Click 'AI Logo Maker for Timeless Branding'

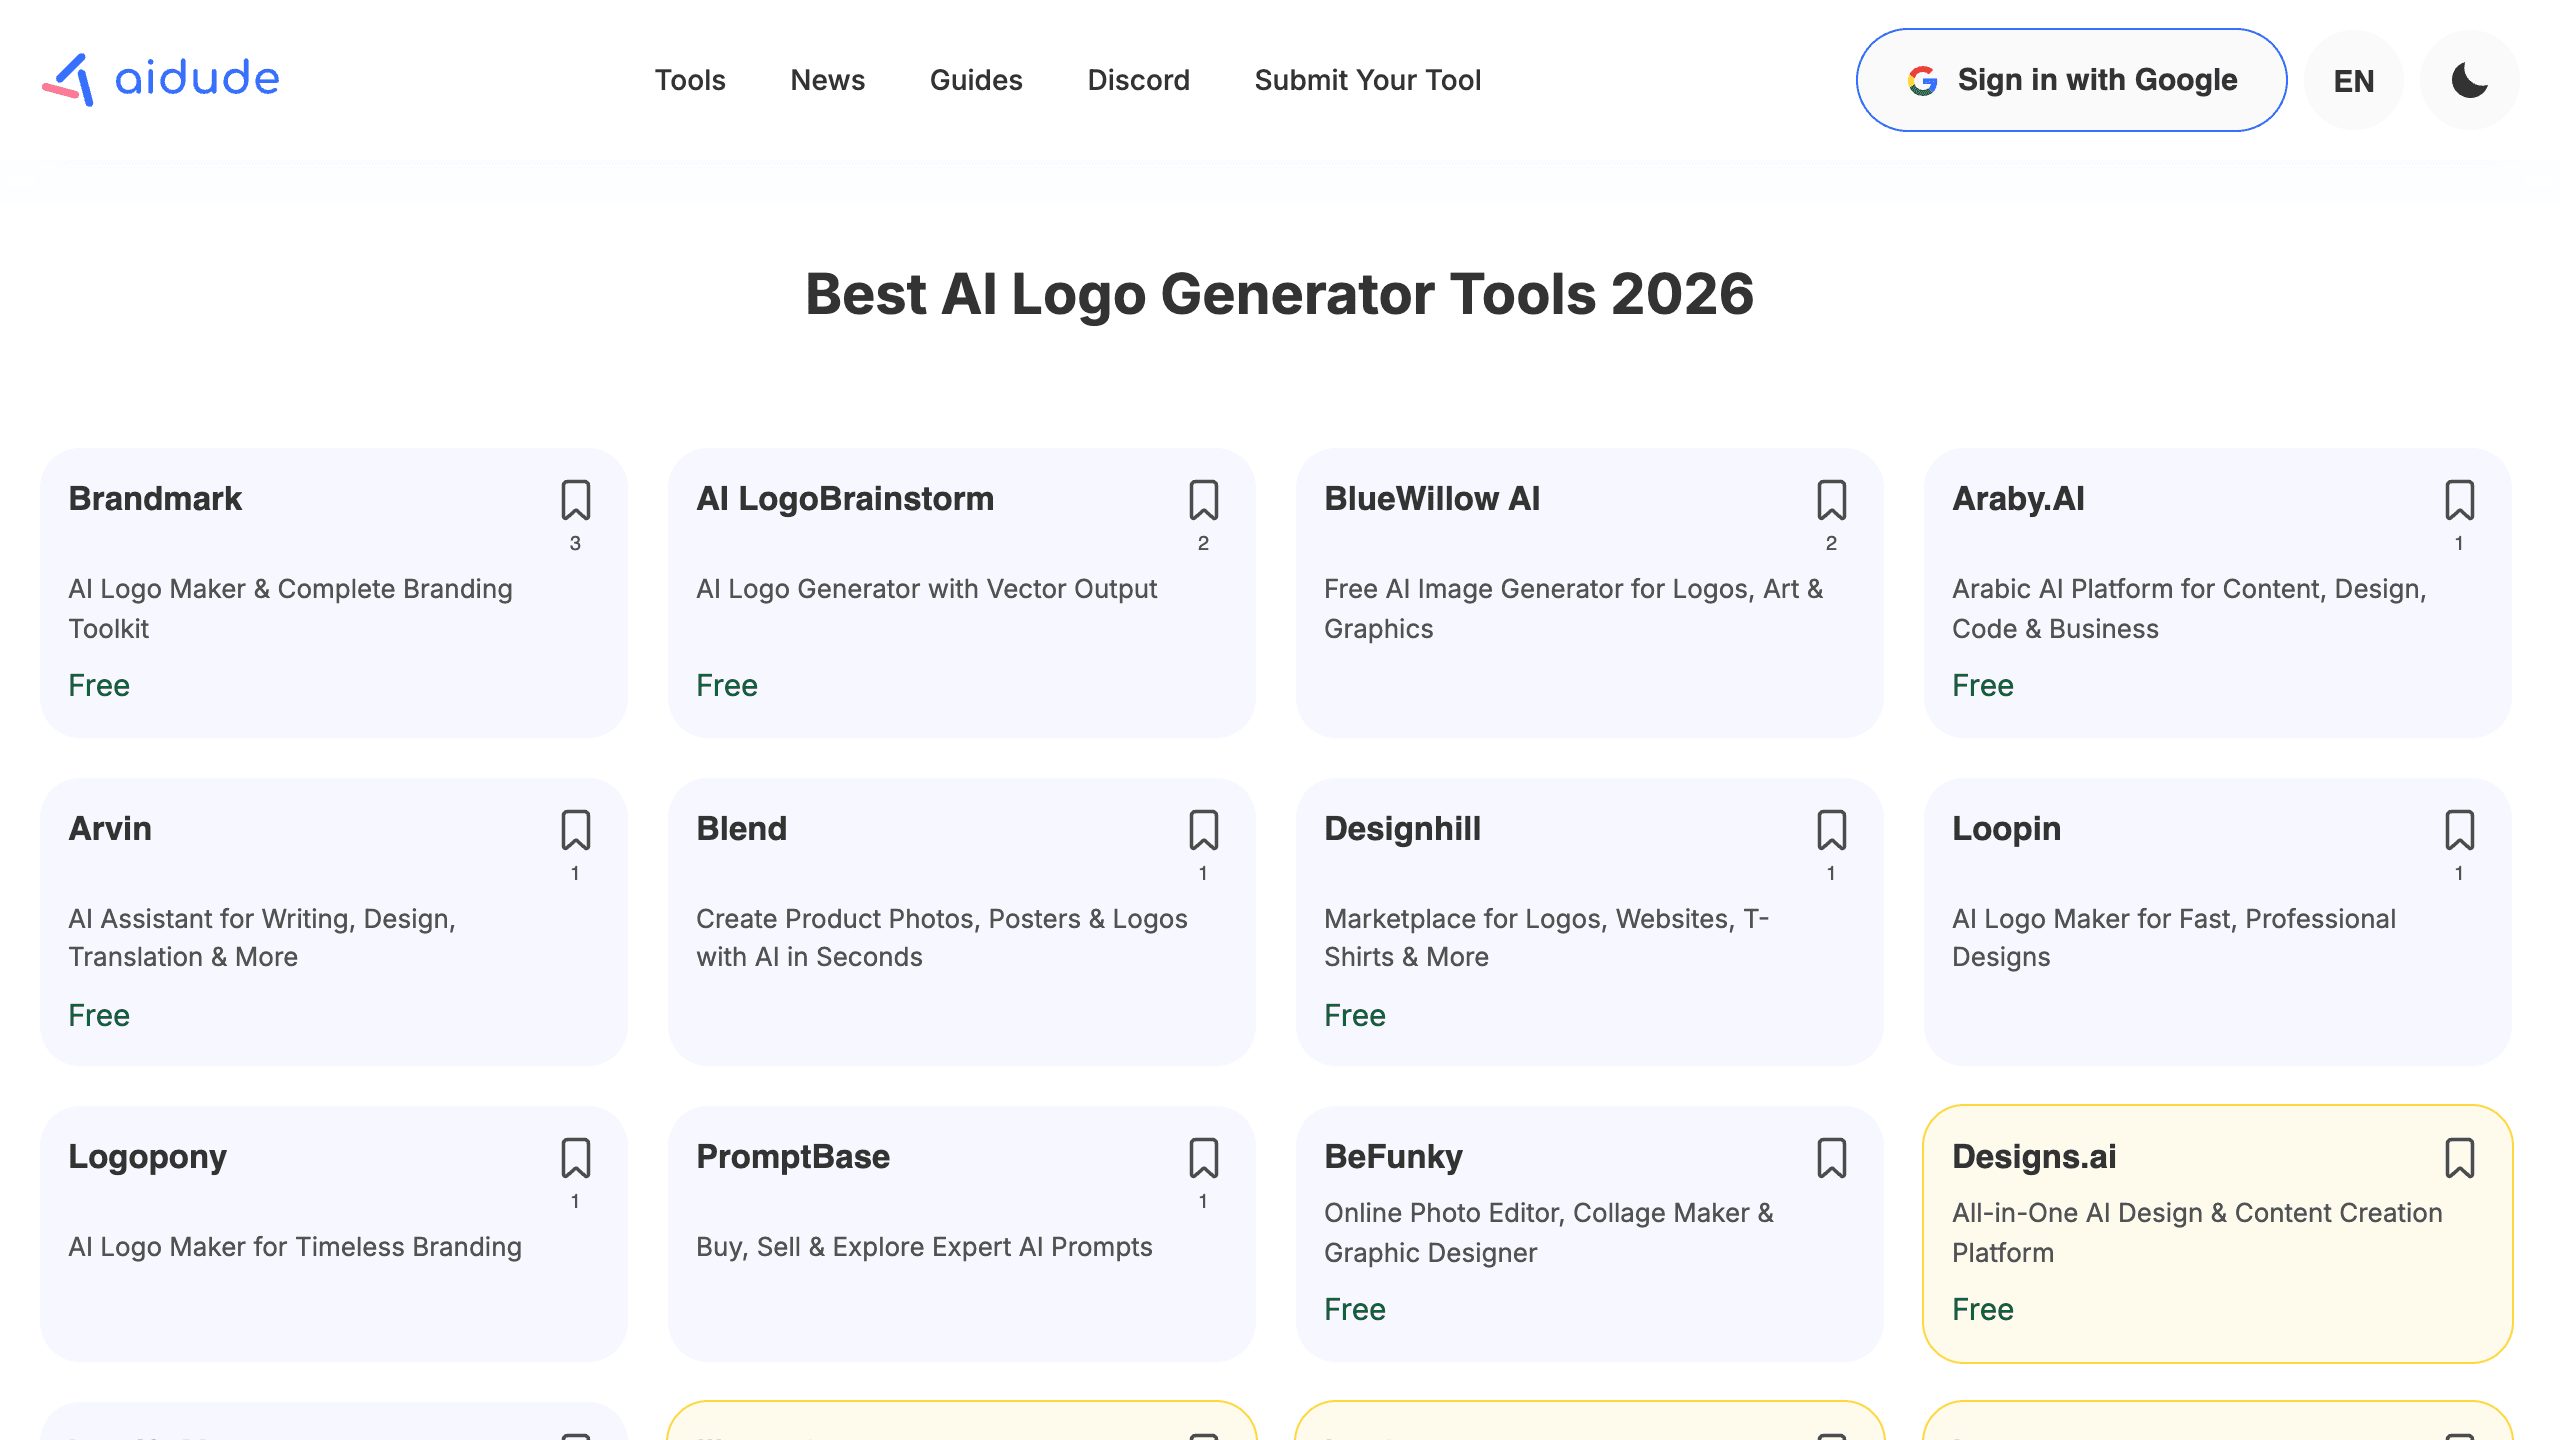coord(295,1247)
